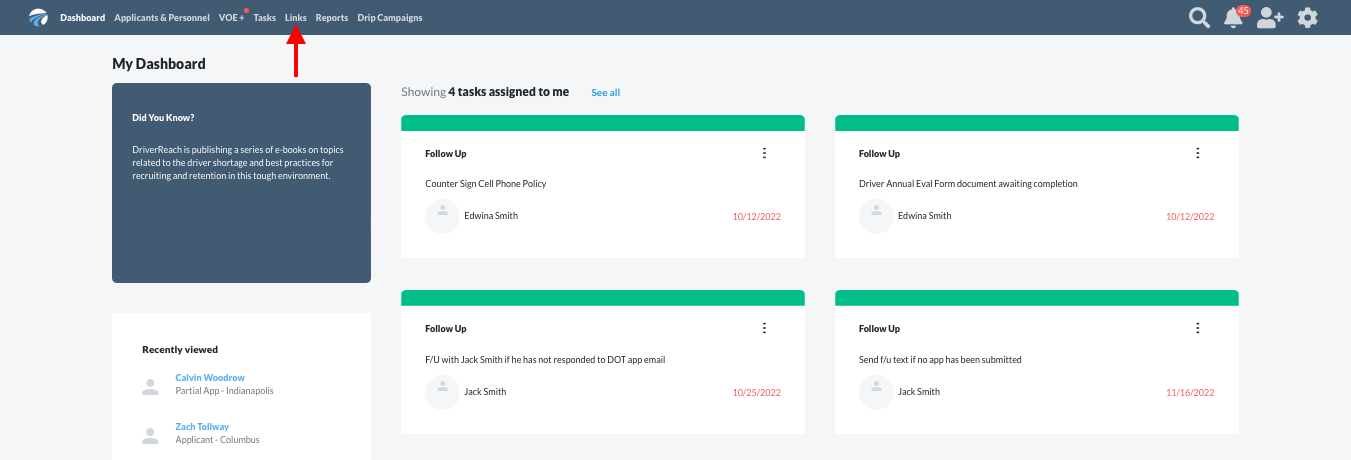Click the avatar icon beside Calvin Woodrow
This screenshot has height=460, width=1351.
tap(150, 386)
